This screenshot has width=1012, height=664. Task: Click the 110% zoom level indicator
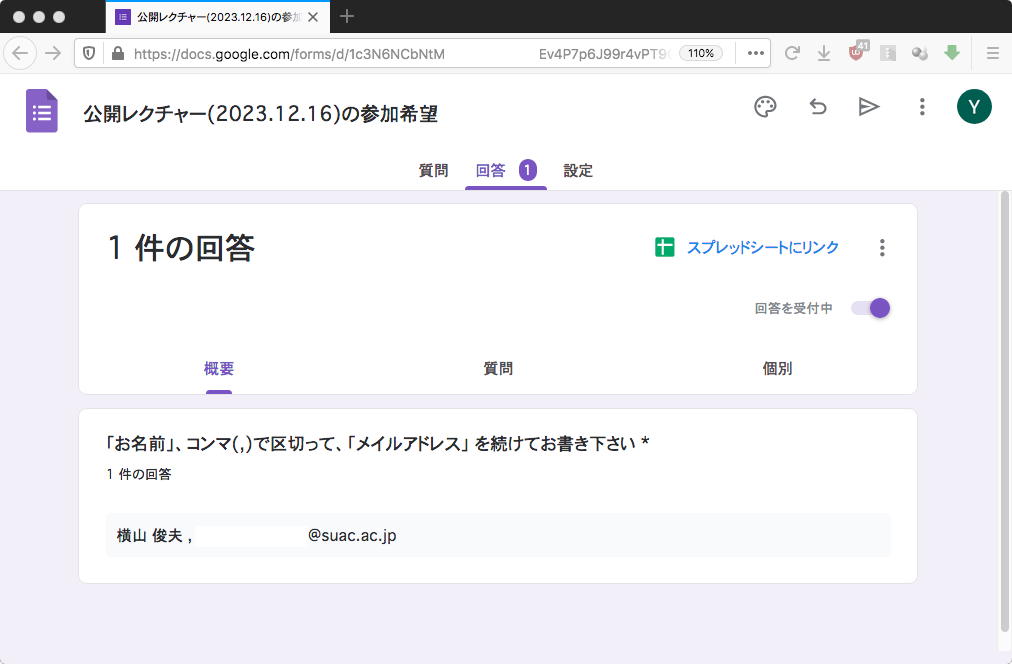pyautogui.click(x=701, y=53)
